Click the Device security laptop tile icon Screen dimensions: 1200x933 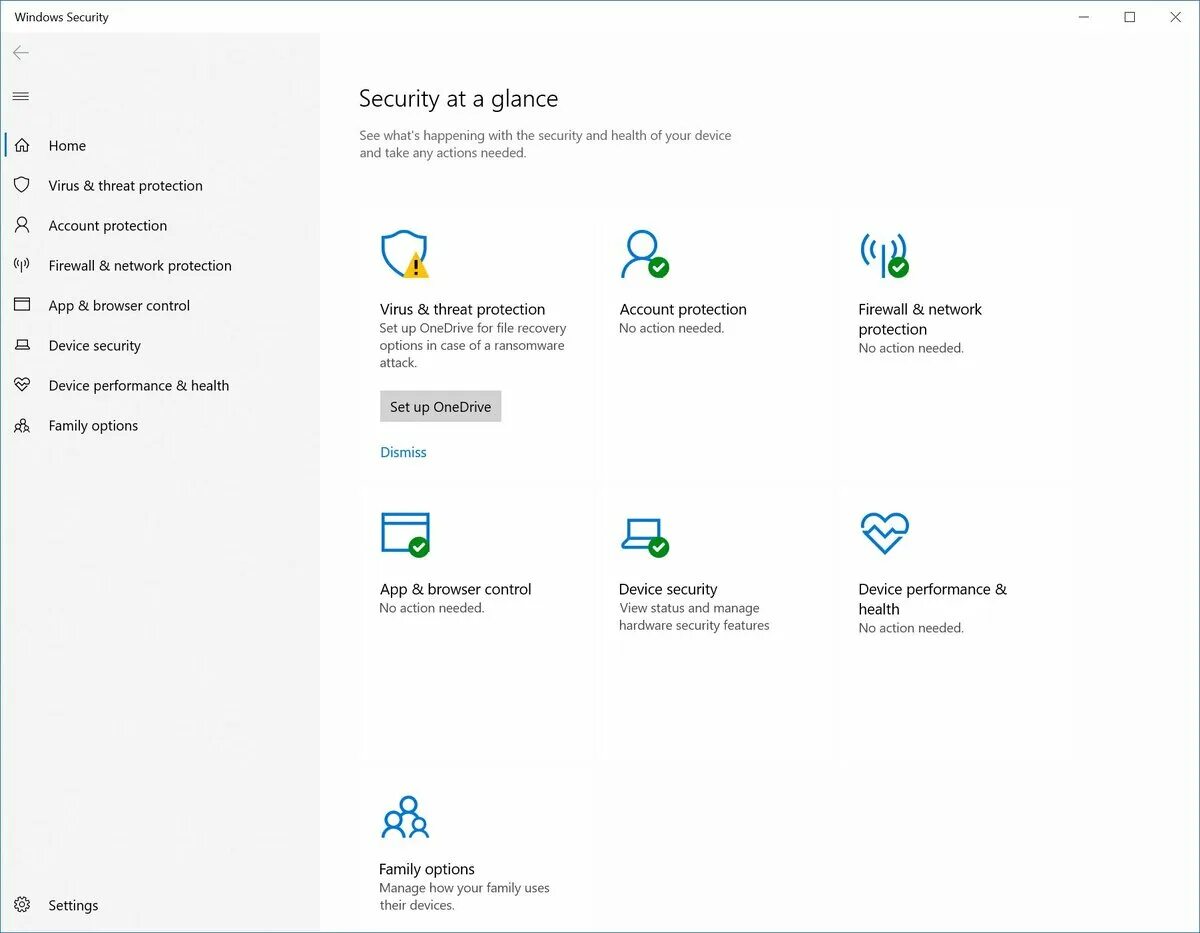(x=643, y=534)
